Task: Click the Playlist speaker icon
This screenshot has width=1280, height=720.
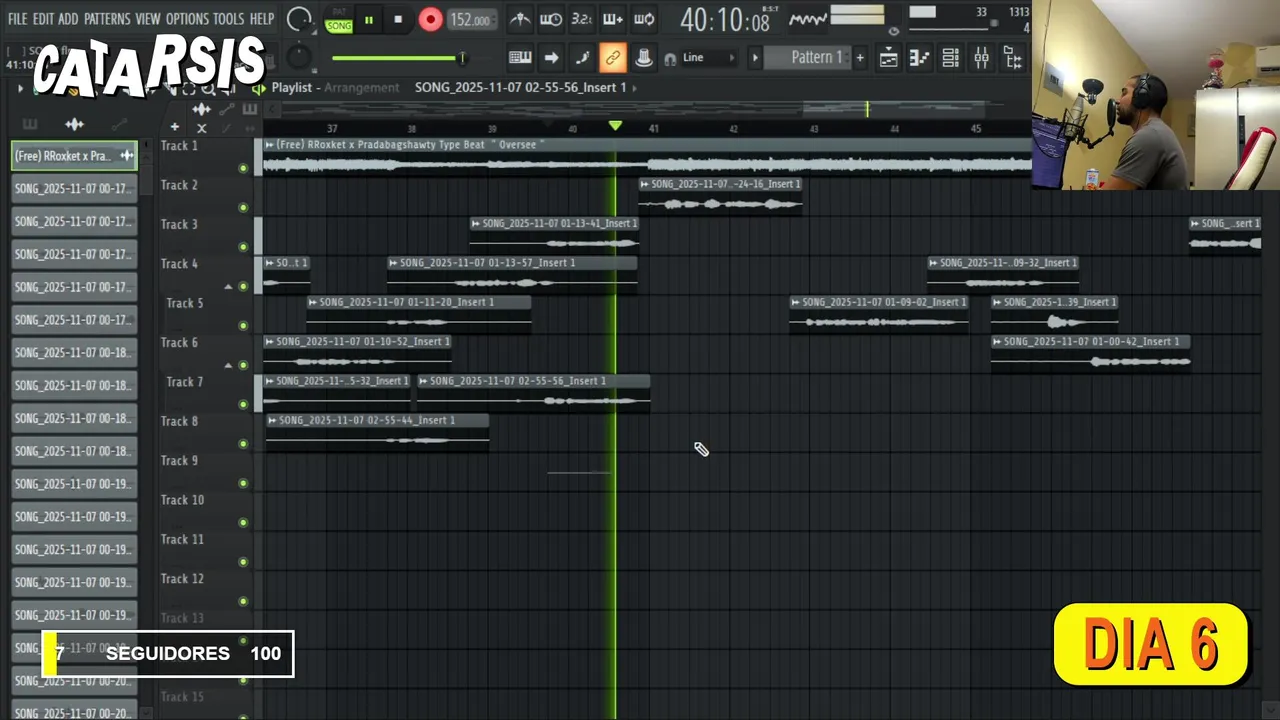Action: point(258,88)
